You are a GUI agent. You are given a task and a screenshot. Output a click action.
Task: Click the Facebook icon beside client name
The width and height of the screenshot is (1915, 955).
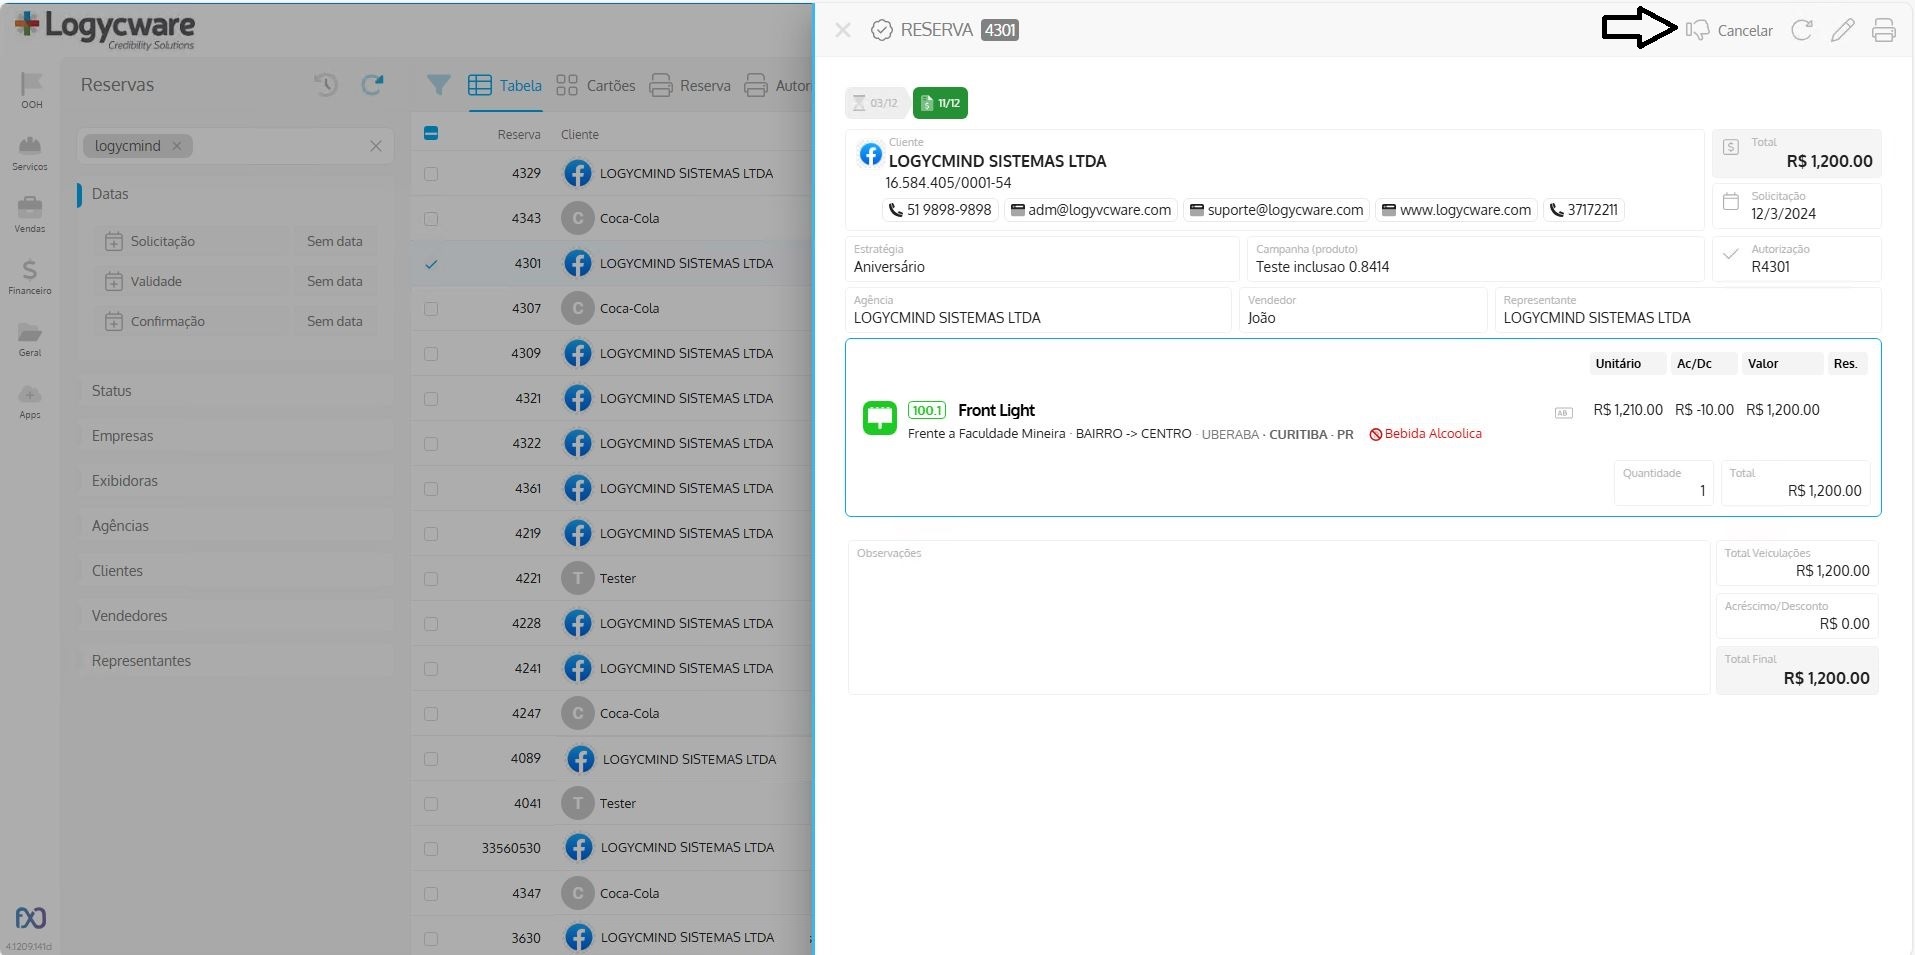[x=871, y=154]
